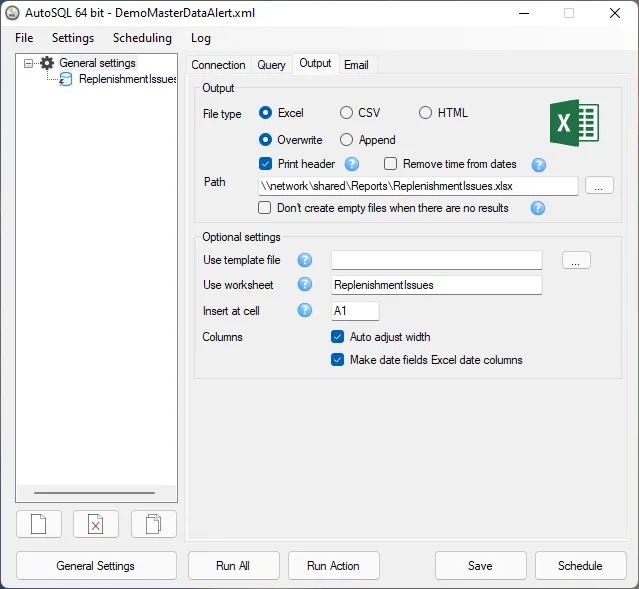Tick Don't create empty files checkbox

[264, 208]
